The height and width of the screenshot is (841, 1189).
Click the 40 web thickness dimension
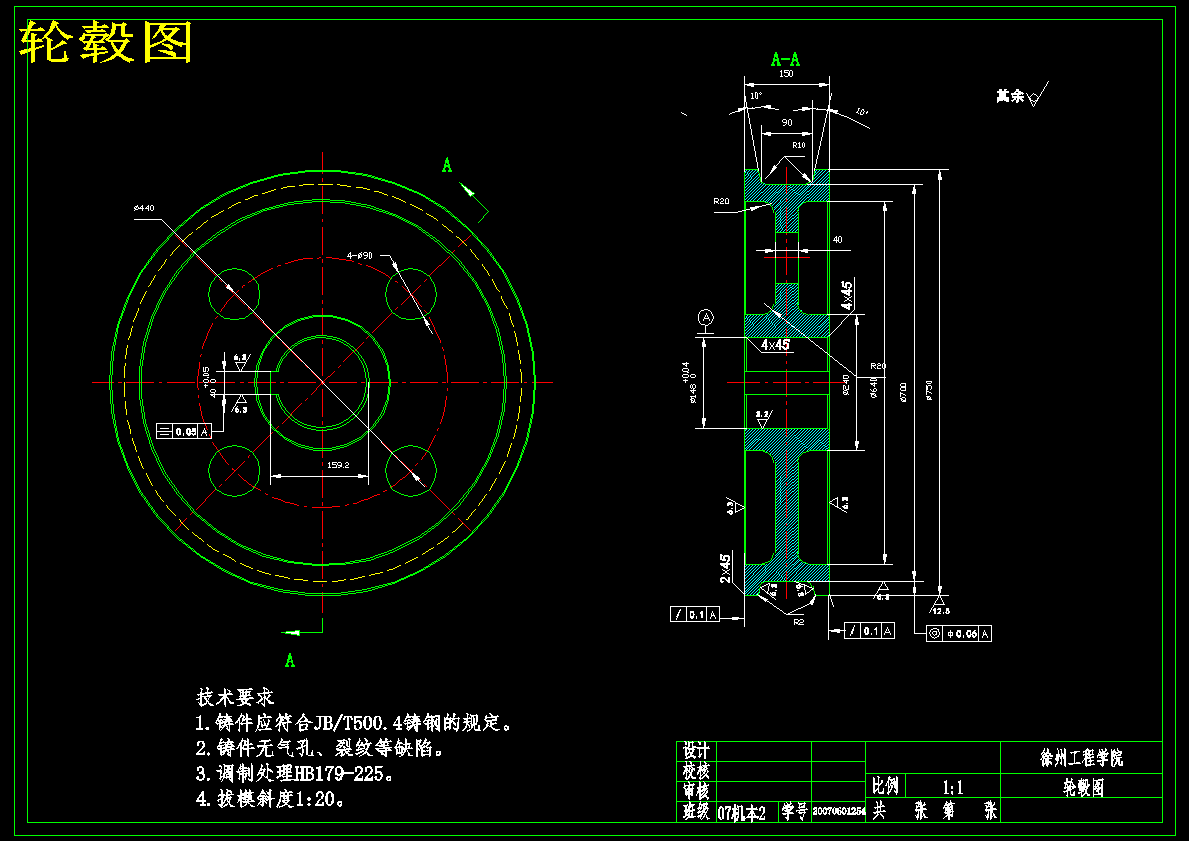[837, 240]
